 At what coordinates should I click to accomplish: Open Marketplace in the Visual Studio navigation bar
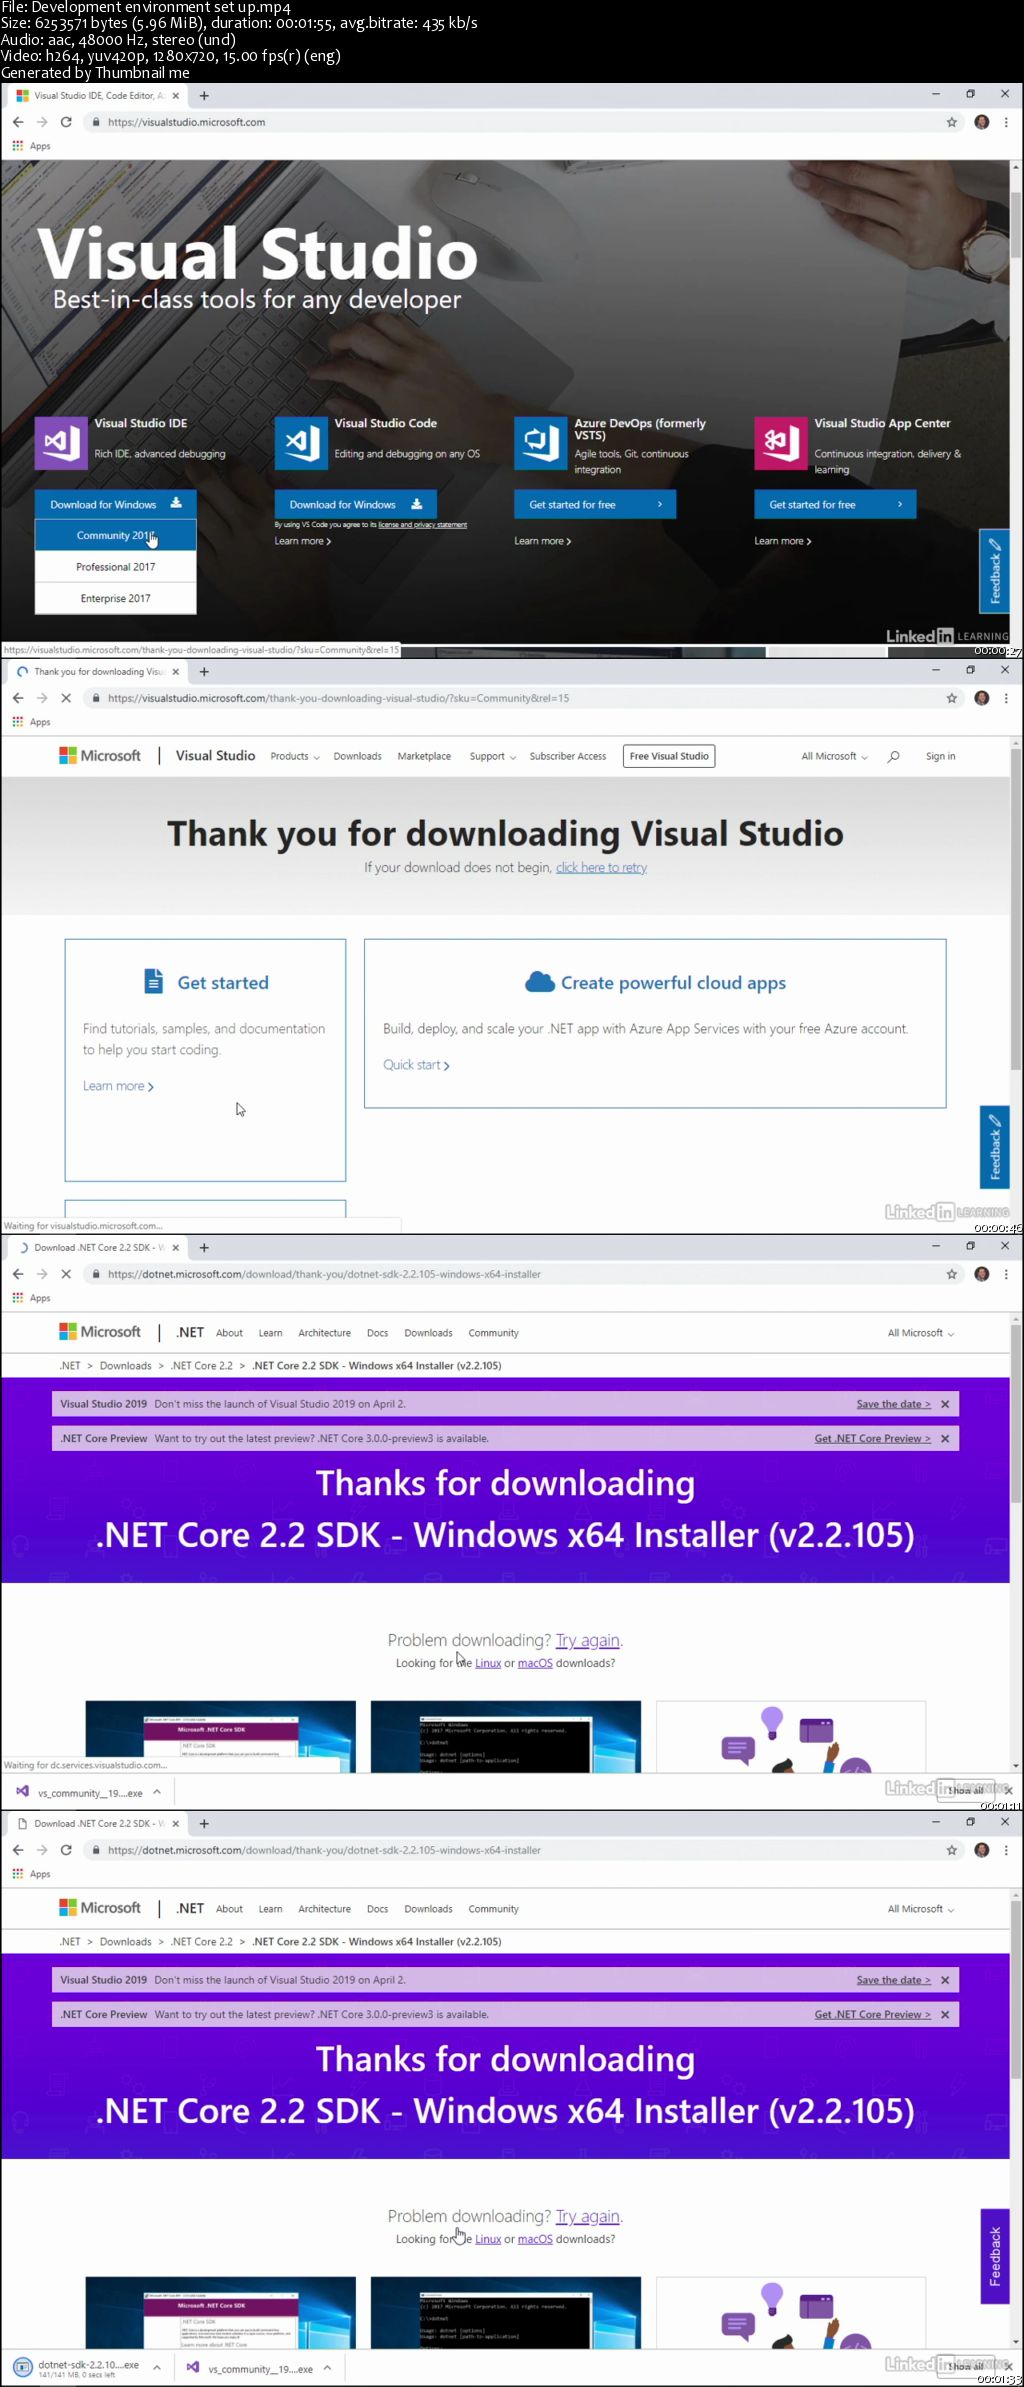[x=424, y=756]
